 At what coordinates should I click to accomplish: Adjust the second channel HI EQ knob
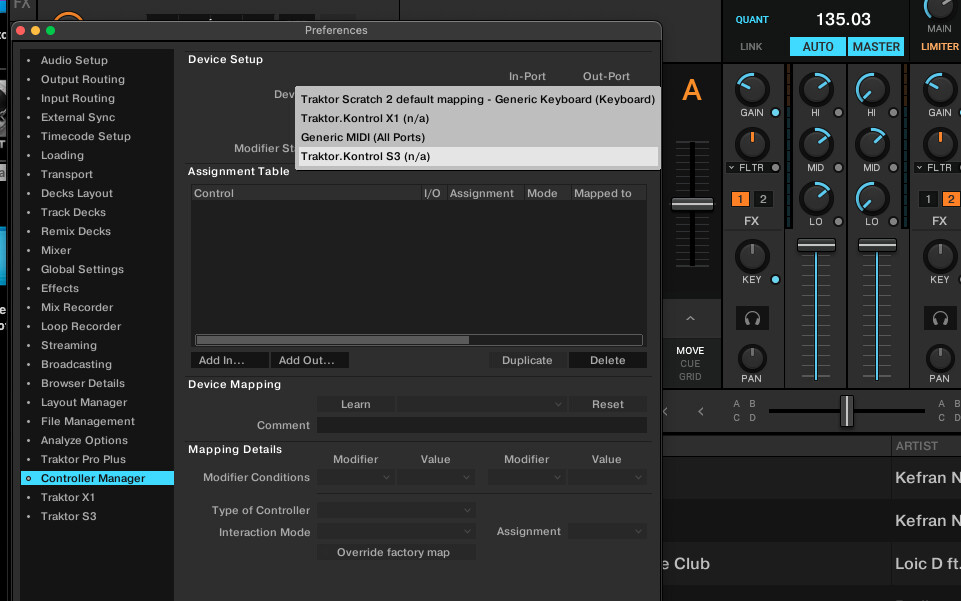(872, 89)
